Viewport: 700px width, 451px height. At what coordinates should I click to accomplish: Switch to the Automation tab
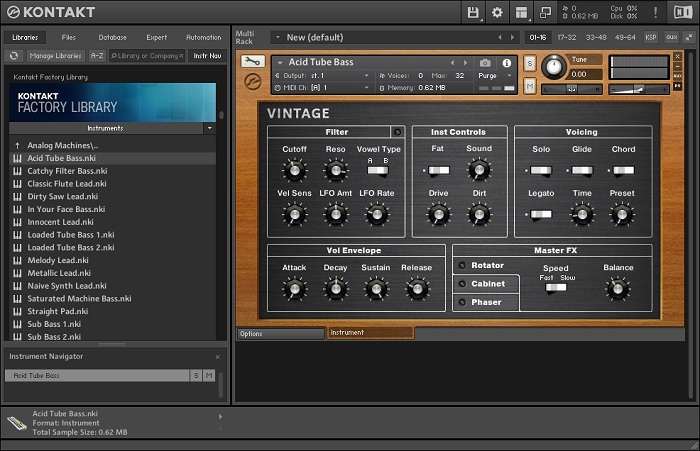tap(204, 38)
